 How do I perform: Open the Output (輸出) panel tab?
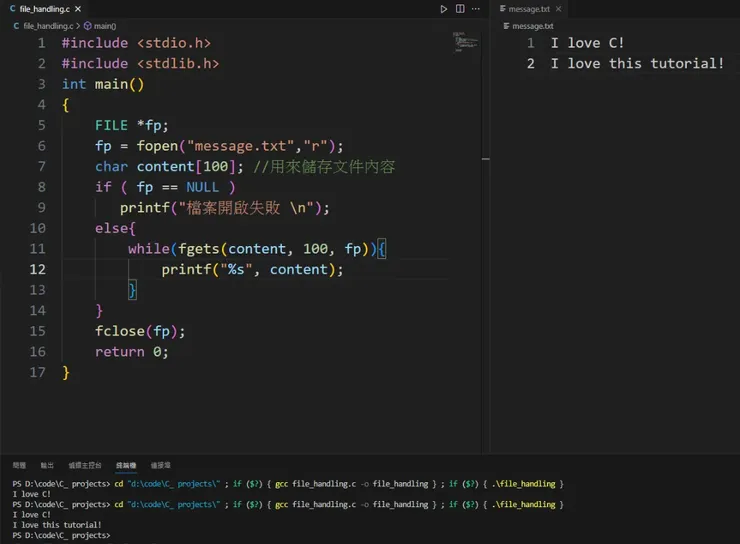pyautogui.click(x=47, y=465)
